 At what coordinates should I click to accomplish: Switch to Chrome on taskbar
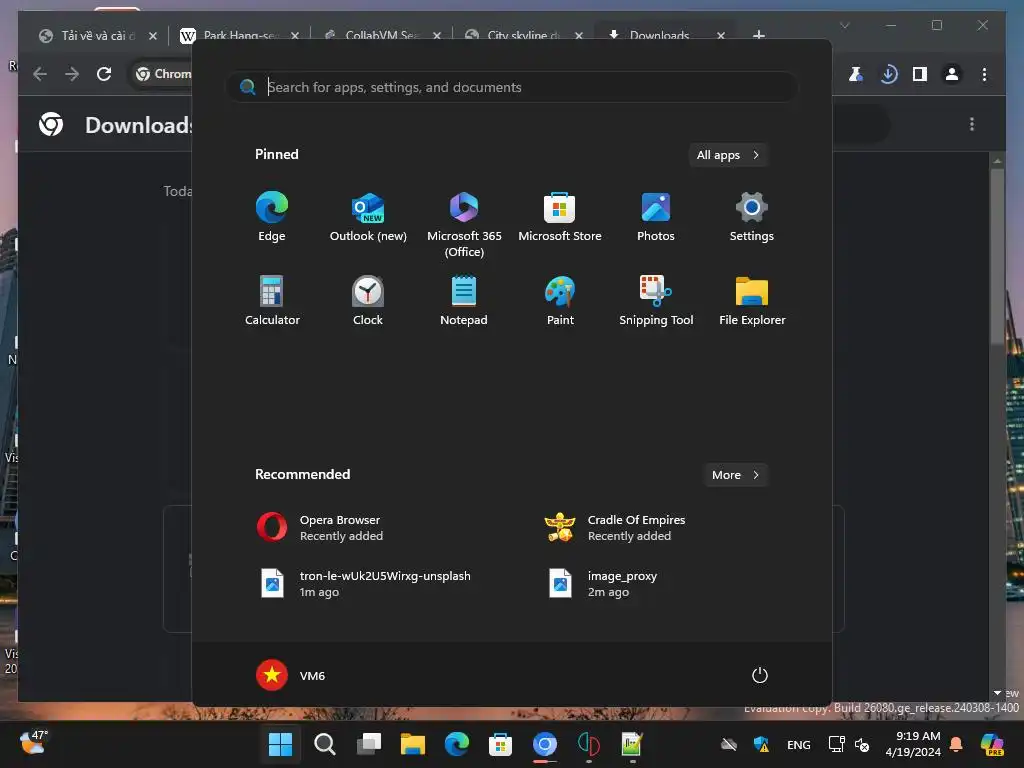pyautogui.click(x=545, y=744)
